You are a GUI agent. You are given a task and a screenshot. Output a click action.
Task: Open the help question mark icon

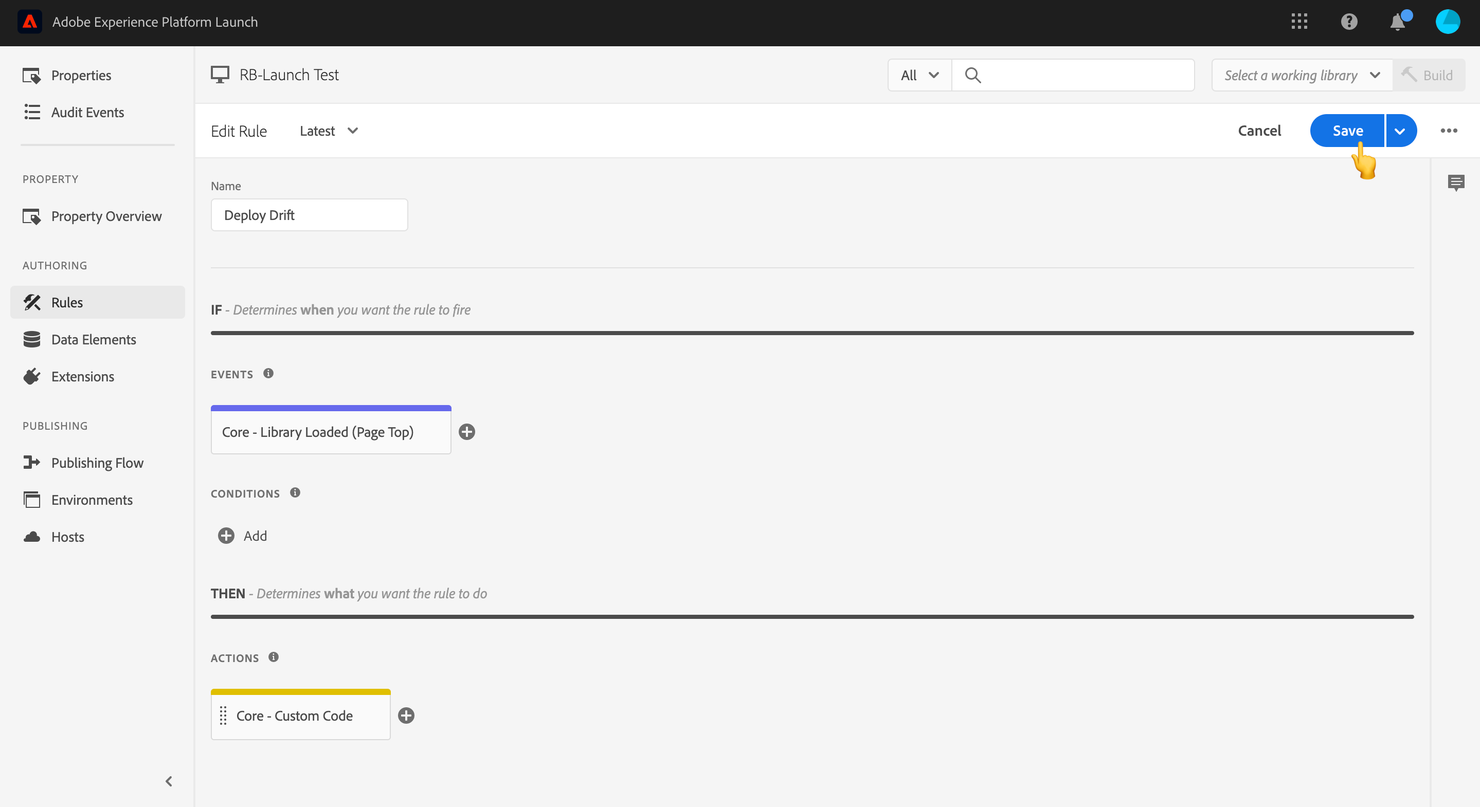tap(1349, 22)
